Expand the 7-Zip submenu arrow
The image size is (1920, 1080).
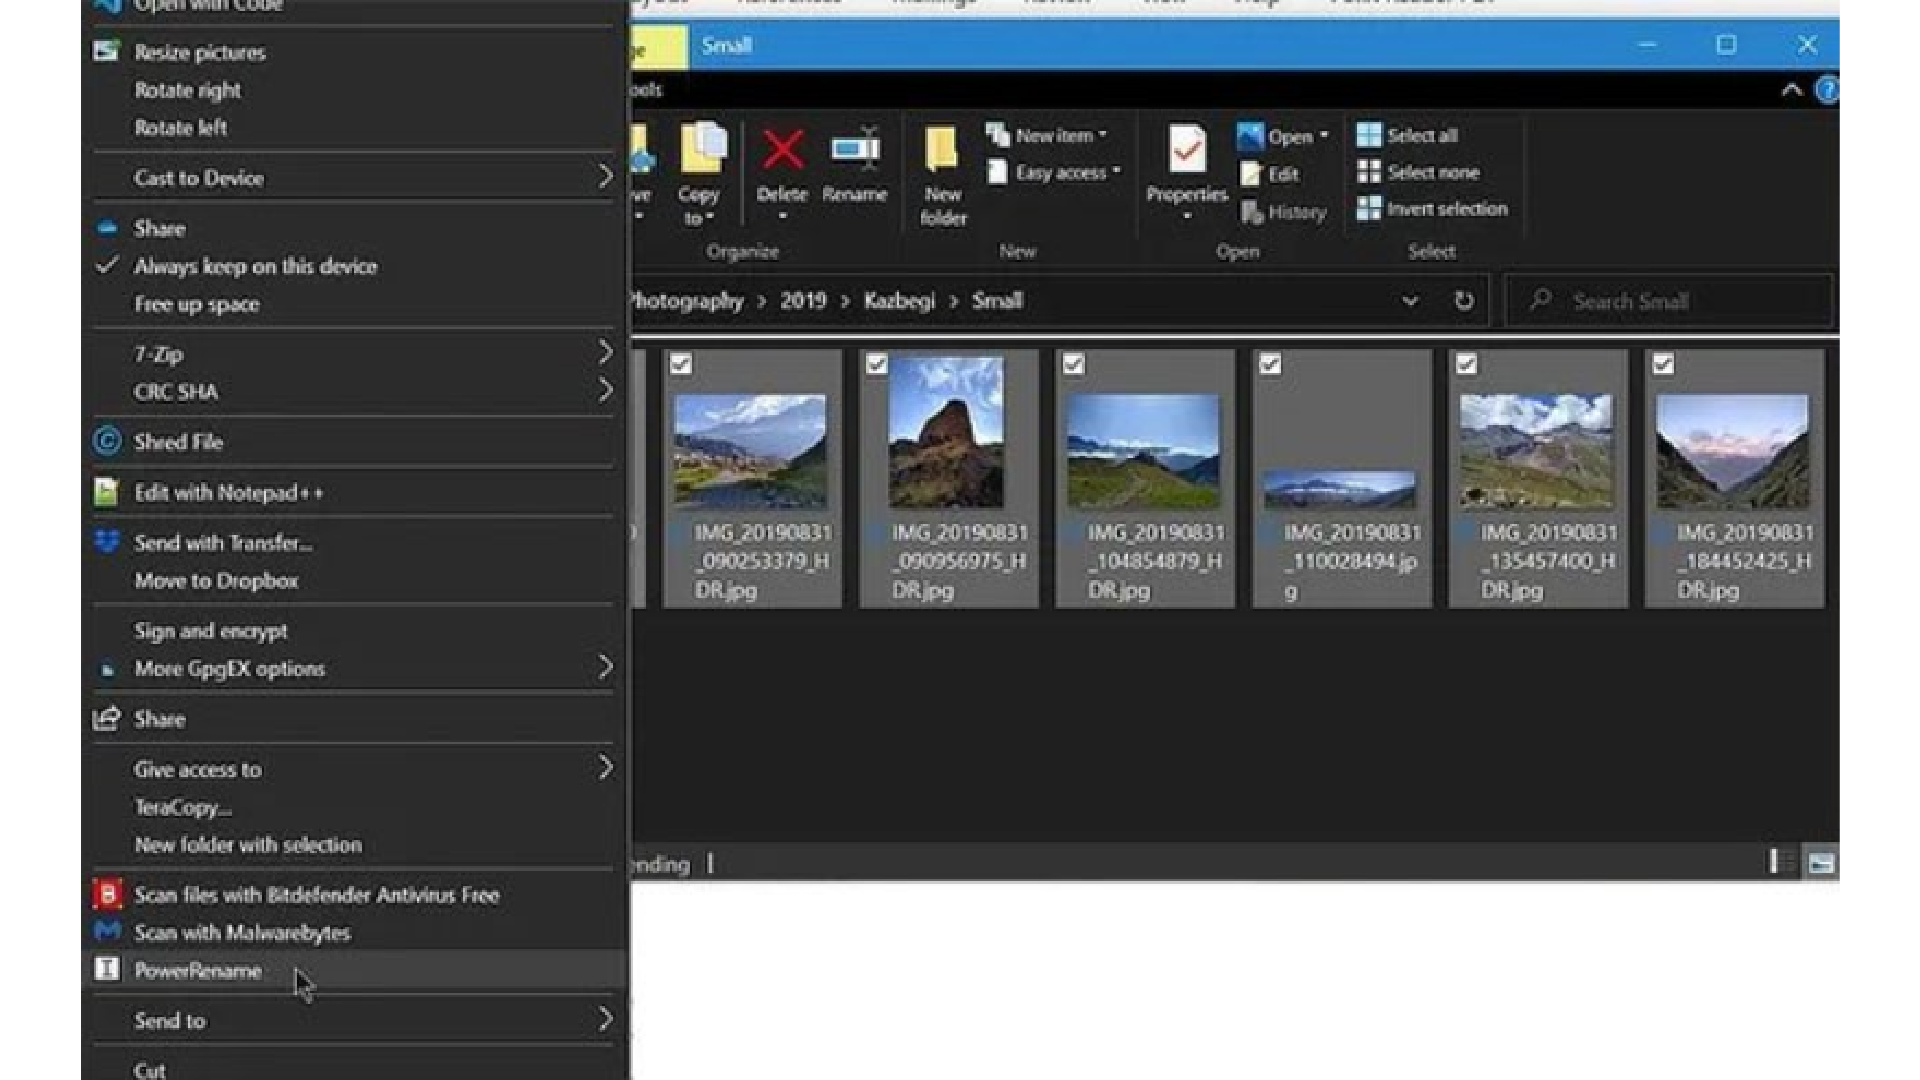pos(604,353)
